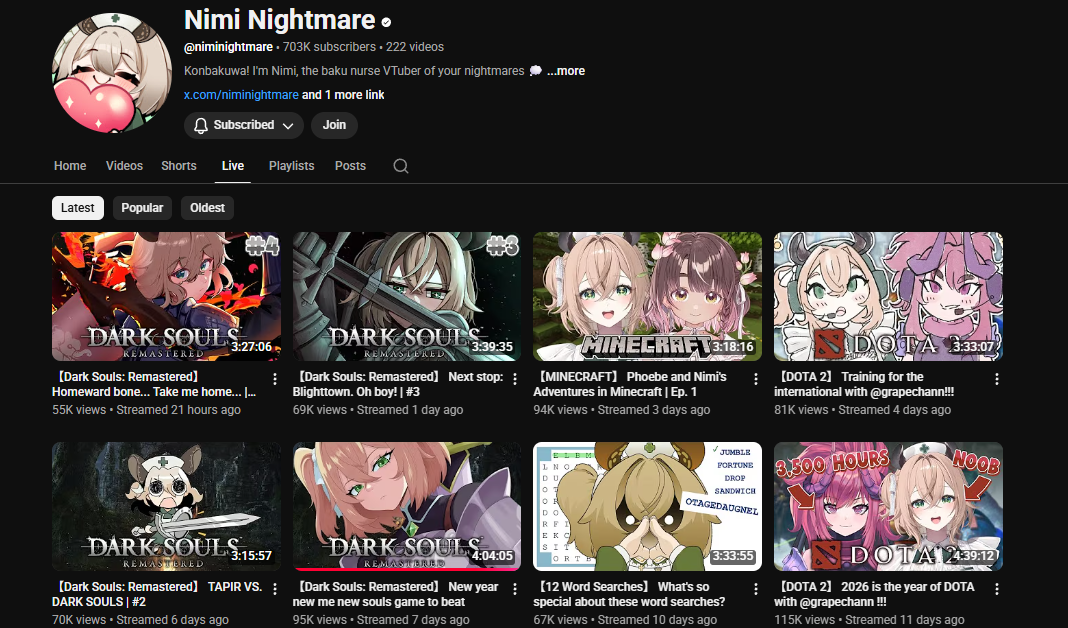Switch to the Home tab
The width and height of the screenshot is (1068, 628).
click(x=70, y=166)
